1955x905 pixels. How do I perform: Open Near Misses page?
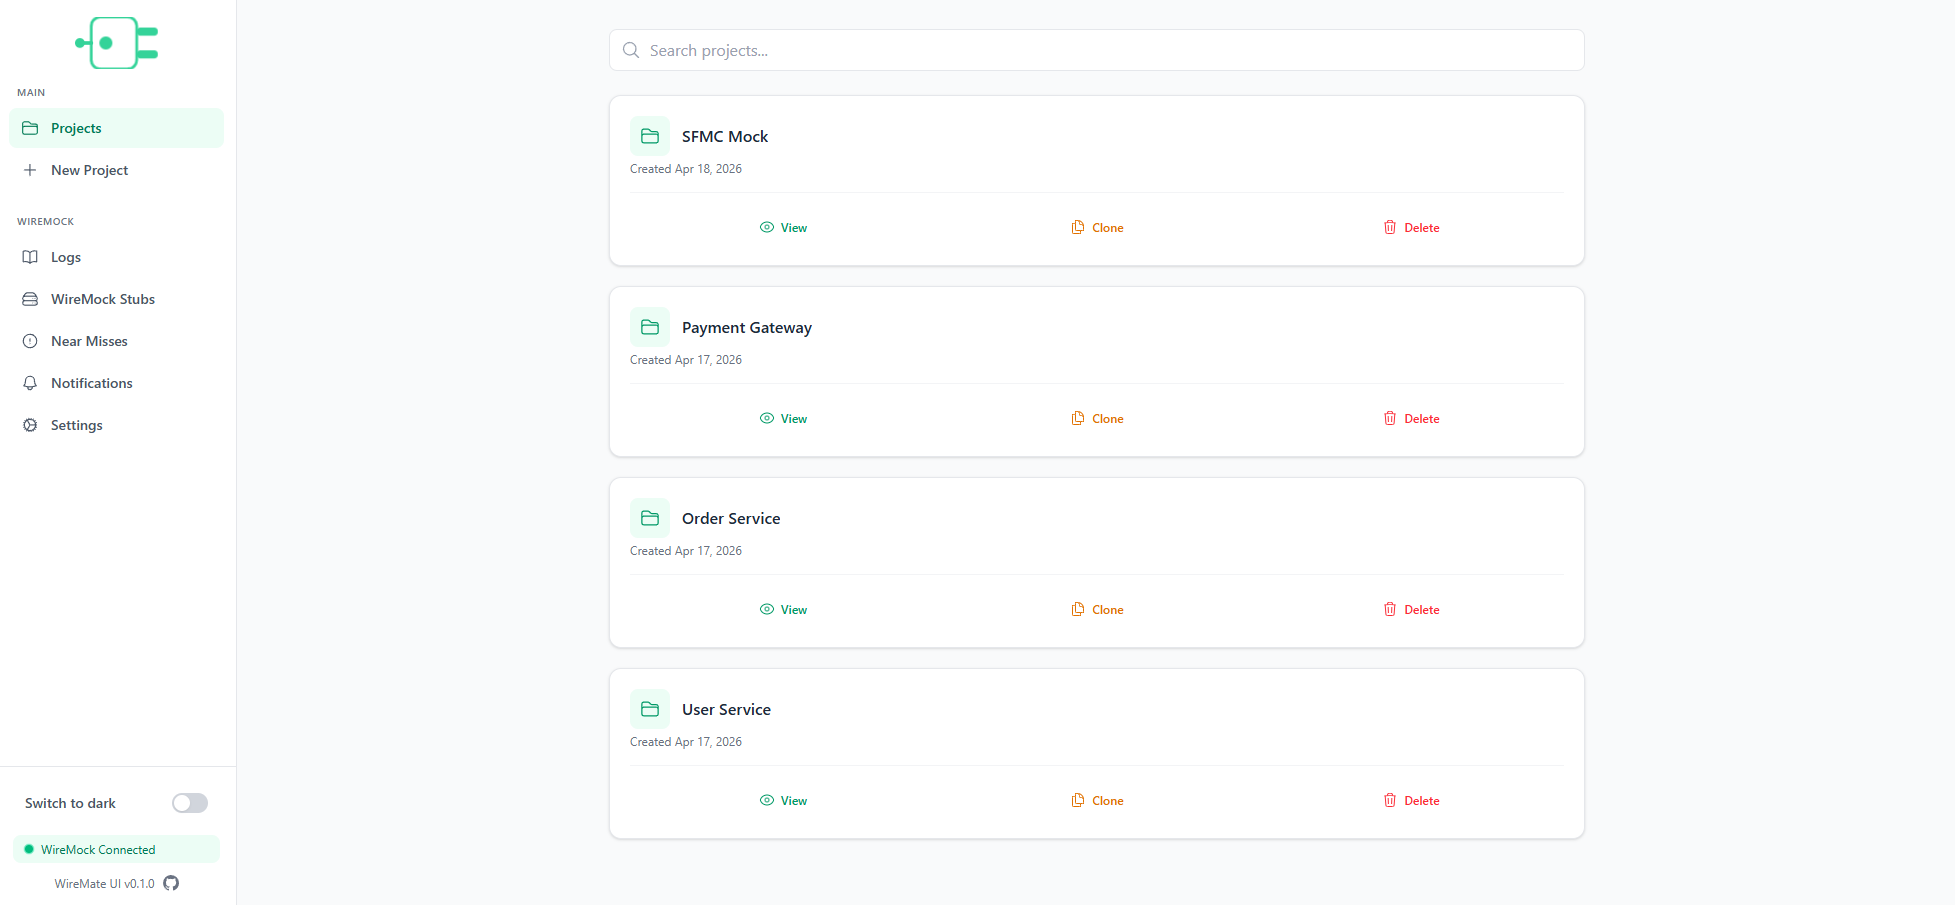[116, 341]
